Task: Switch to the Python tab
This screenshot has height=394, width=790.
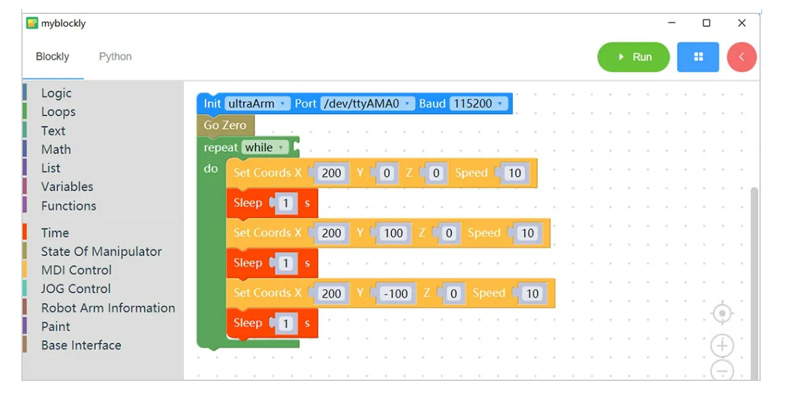Action: pyautogui.click(x=115, y=56)
